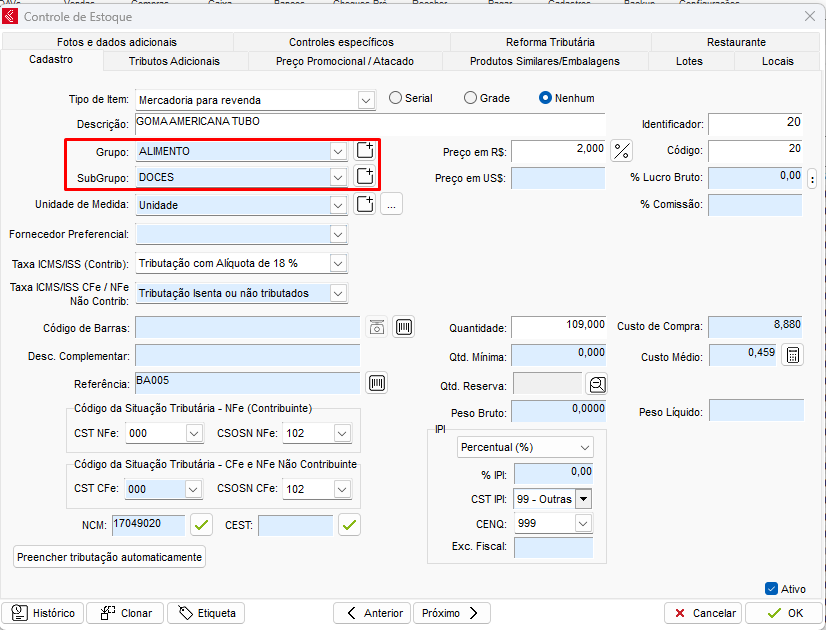Click the Próximo button

point(450,613)
